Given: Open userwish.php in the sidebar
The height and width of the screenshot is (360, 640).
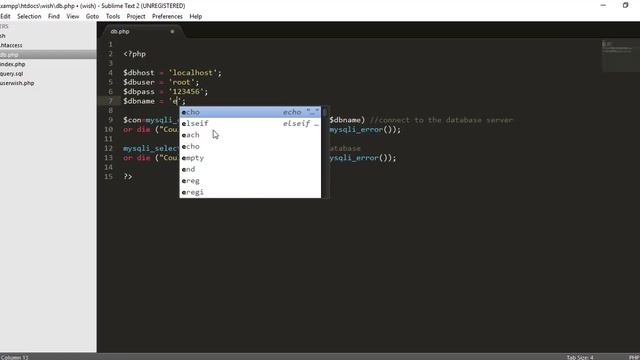Looking at the screenshot, I should click(17, 83).
